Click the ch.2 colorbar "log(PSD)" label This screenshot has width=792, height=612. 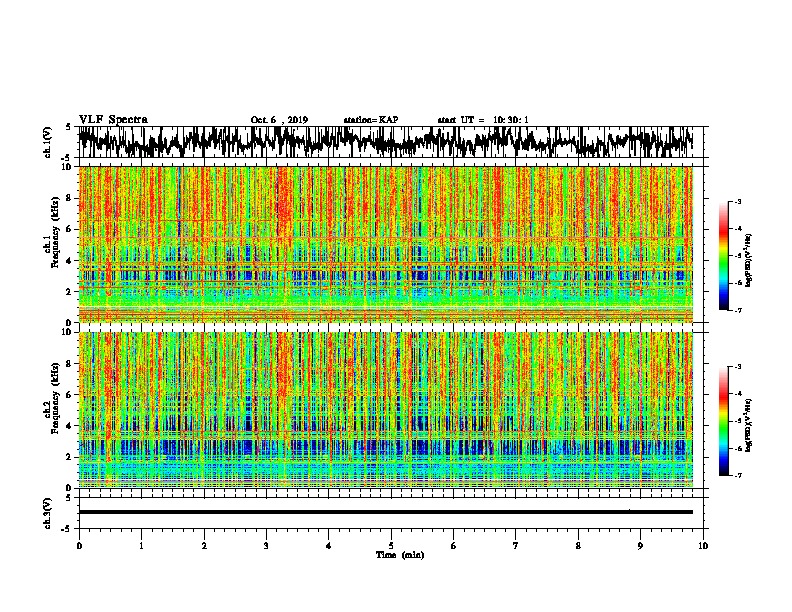(749, 425)
